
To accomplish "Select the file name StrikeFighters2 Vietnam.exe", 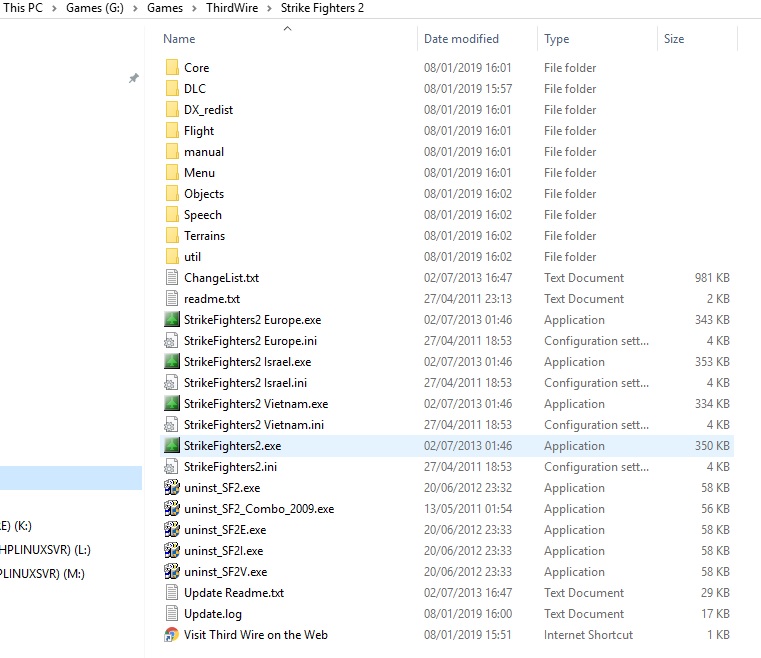I will (256, 404).
